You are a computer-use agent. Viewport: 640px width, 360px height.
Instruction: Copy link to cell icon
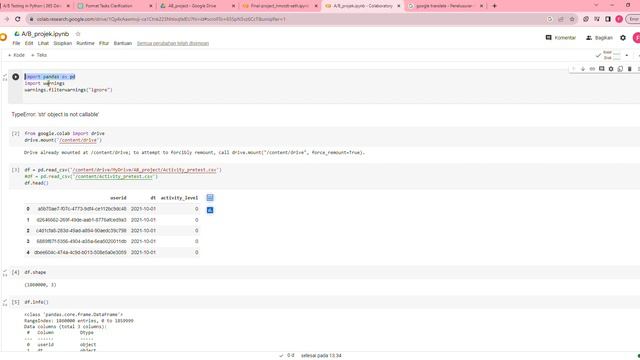(x=592, y=69)
